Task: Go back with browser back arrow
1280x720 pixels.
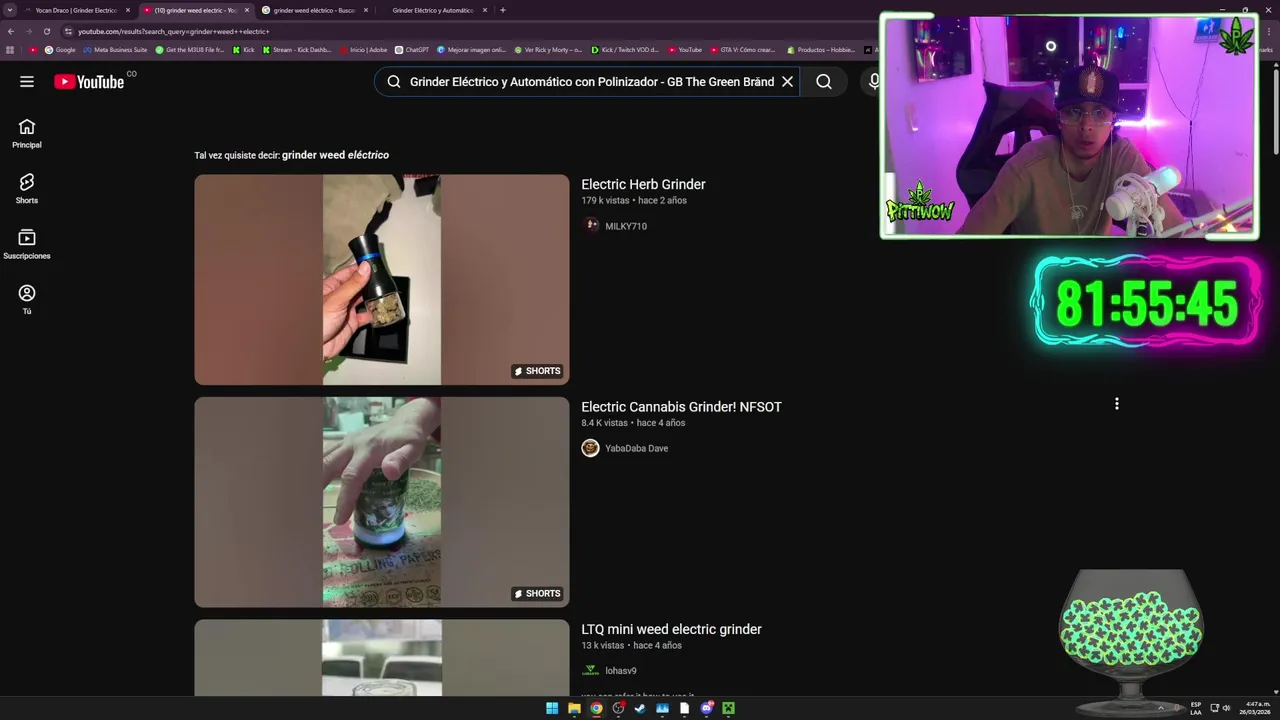Action: click(11, 31)
